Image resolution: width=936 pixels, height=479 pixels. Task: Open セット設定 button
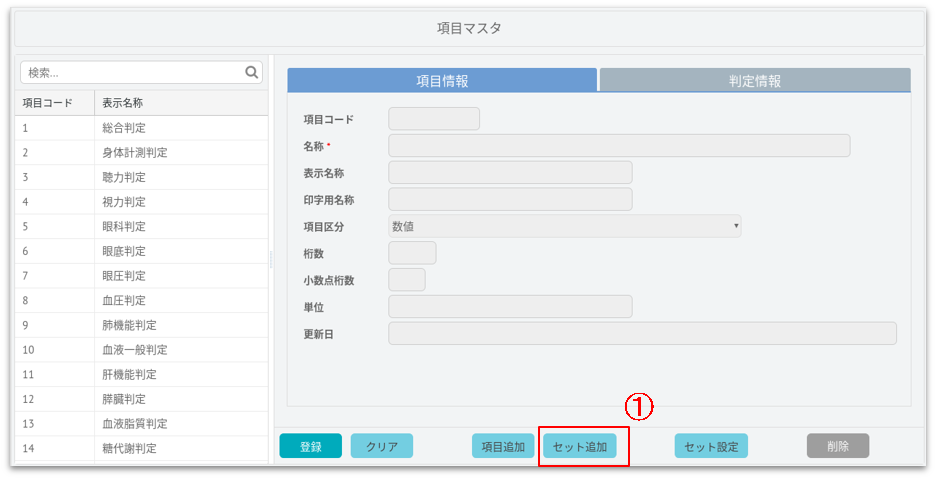tap(711, 446)
